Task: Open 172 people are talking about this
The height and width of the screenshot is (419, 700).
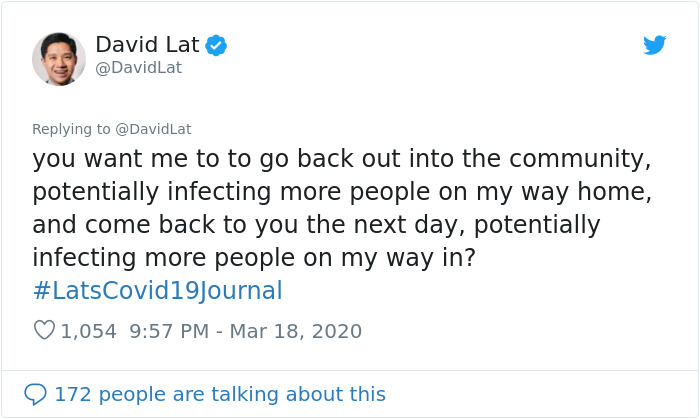Action: 219,394
